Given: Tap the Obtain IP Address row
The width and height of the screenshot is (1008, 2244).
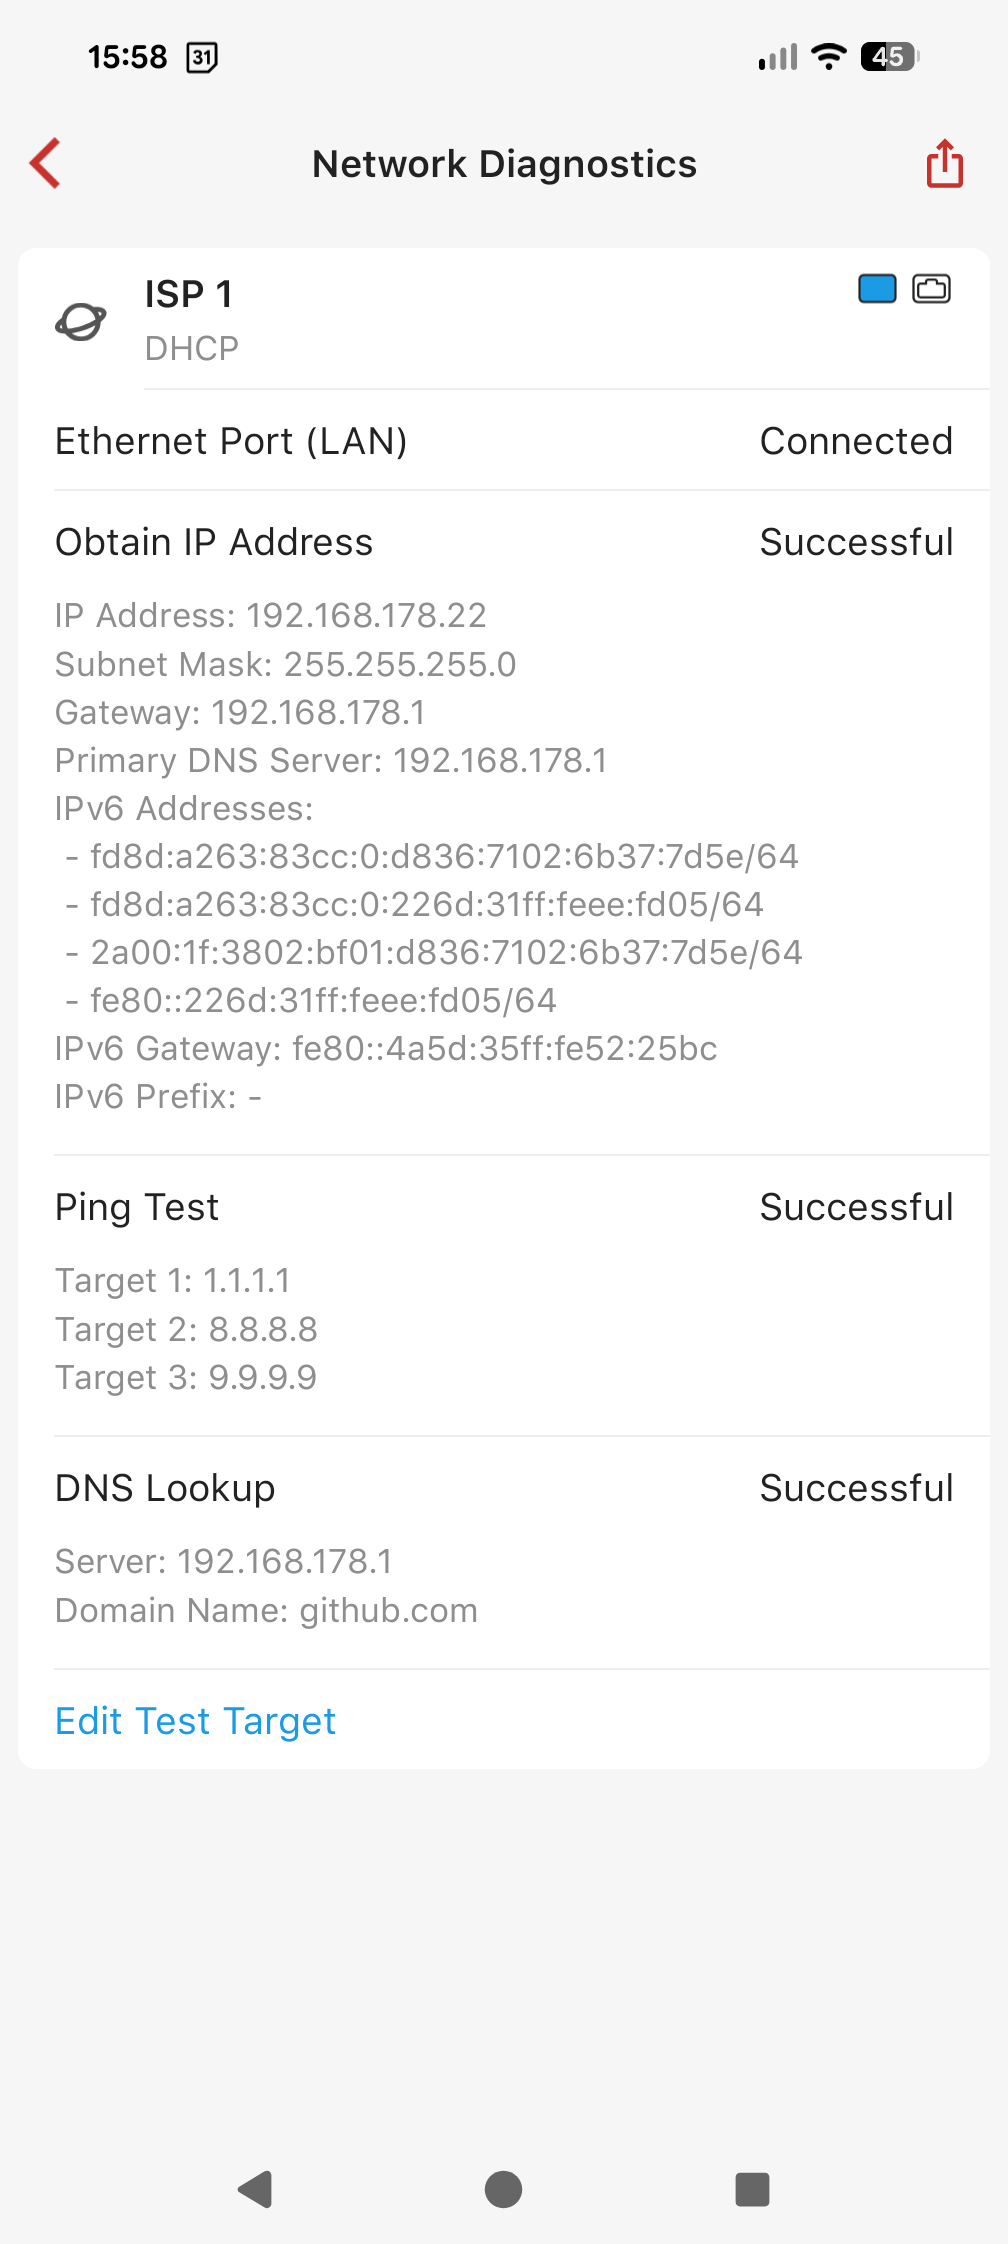Looking at the screenshot, I should (504, 542).
